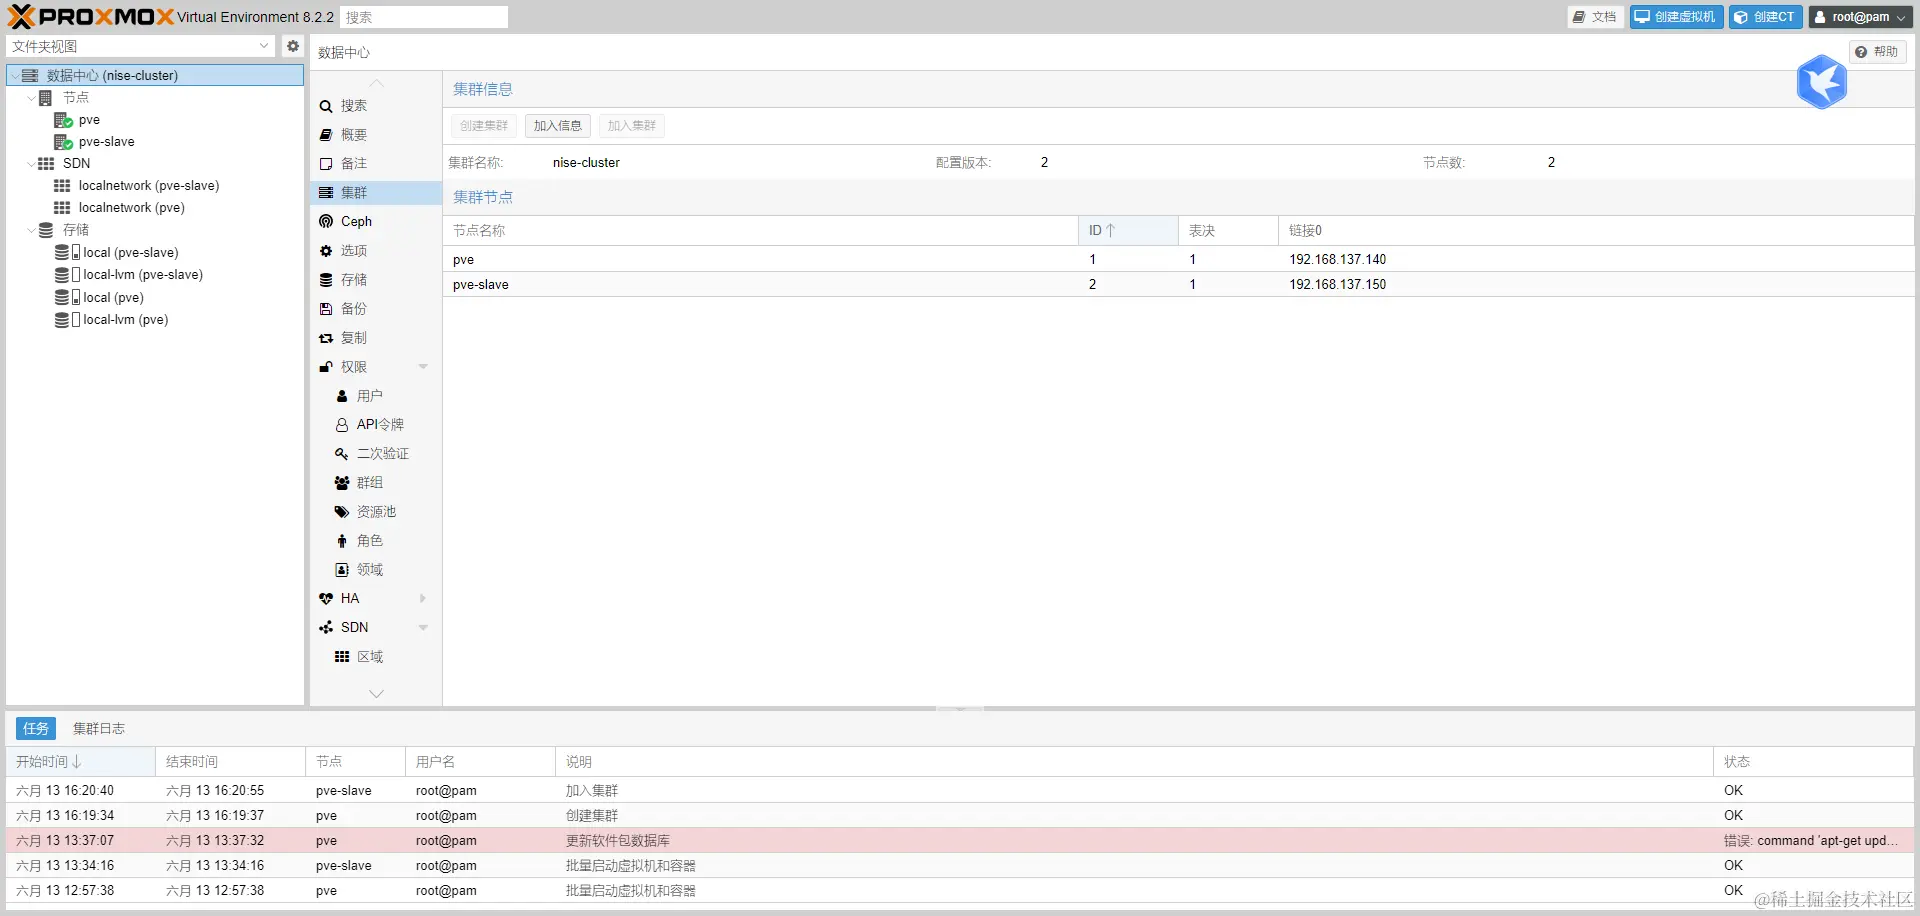Collapse the 权限 submenu arrow

coord(423,367)
